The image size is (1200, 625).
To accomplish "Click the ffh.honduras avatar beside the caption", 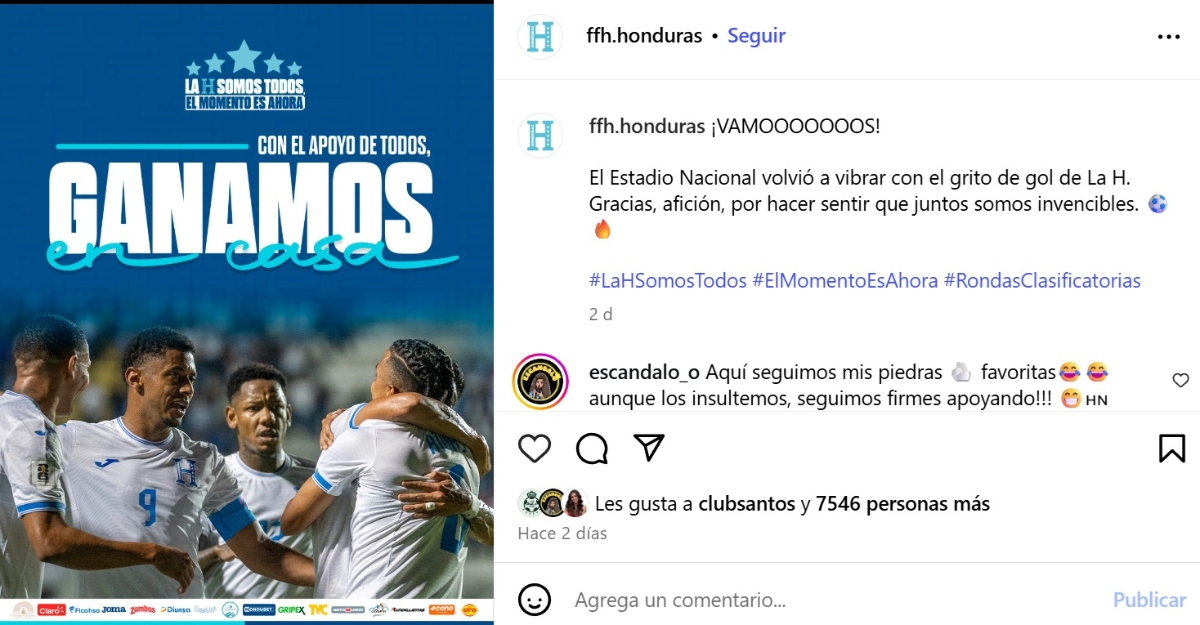I will (x=540, y=135).
